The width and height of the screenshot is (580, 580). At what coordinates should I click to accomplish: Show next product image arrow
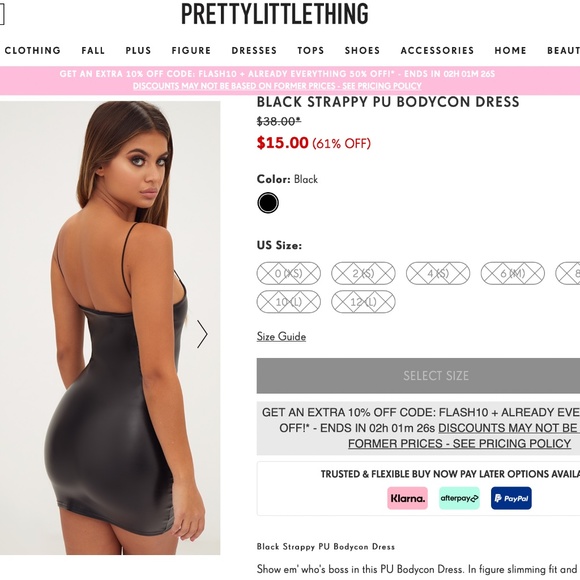[x=202, y=334]
